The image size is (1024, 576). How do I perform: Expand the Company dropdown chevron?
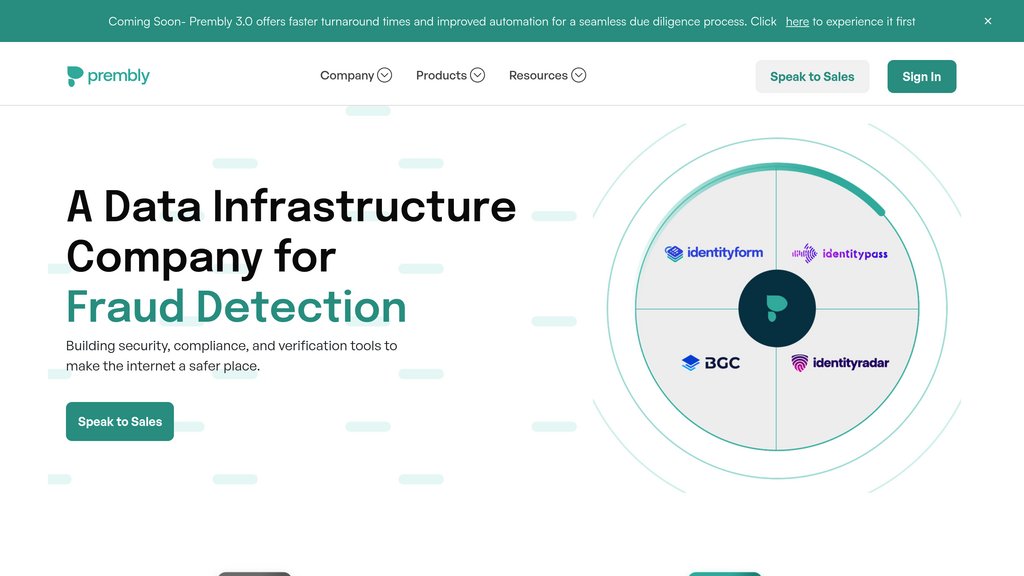[385, 76]
